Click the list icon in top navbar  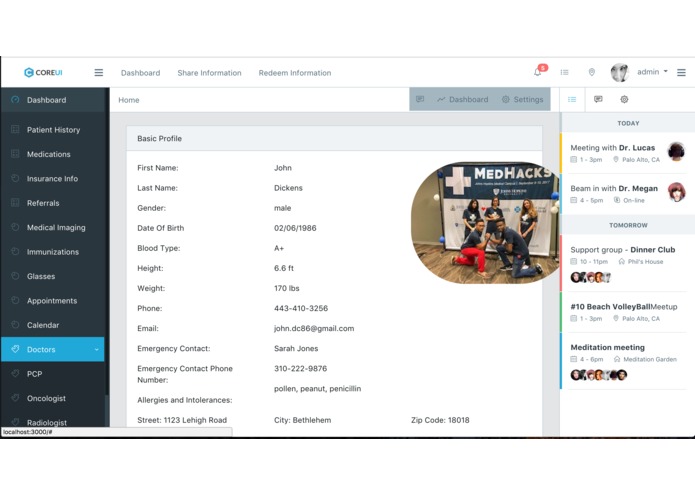(x=564, y=72)
